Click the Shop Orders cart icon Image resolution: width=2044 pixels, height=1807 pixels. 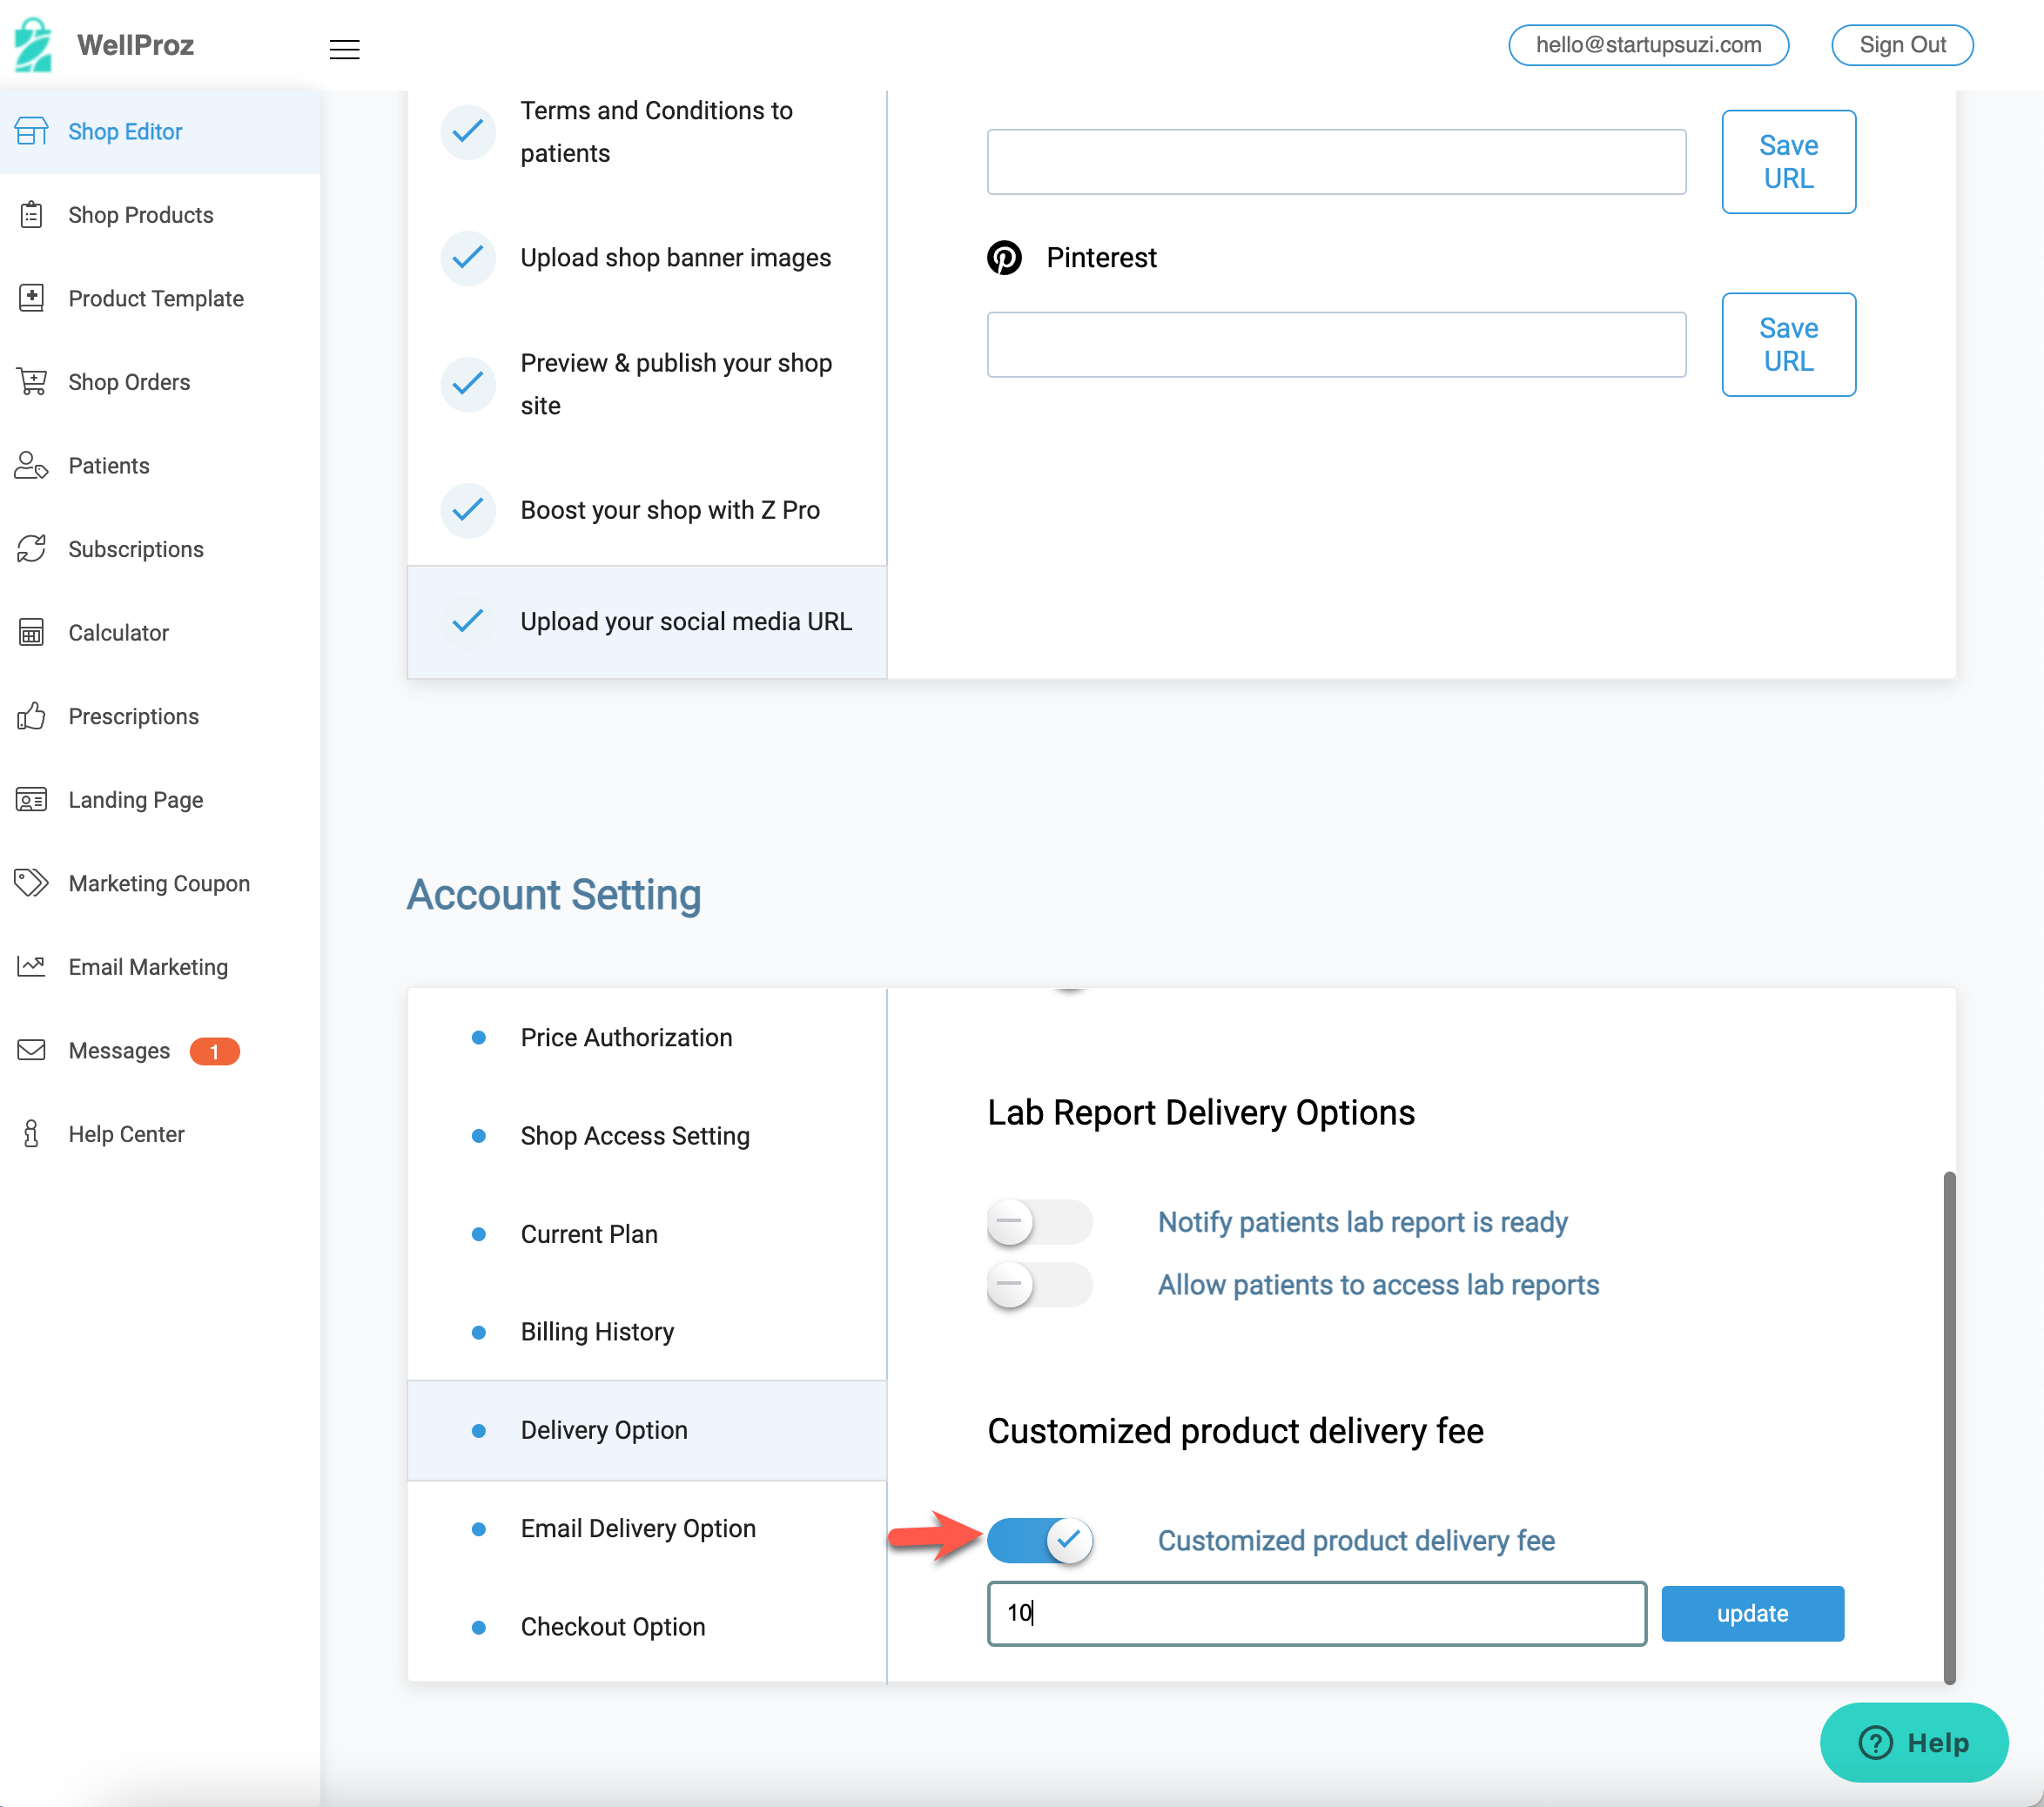(x=31, y=382)
